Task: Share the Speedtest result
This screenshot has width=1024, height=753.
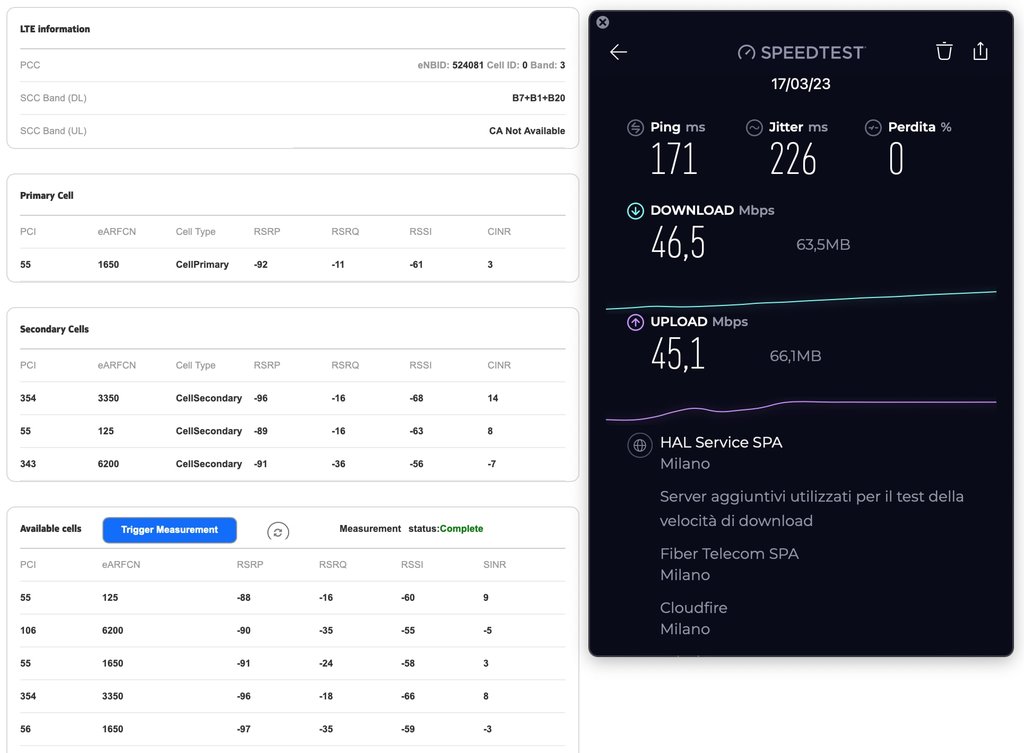Action: [x=980, y=51]
